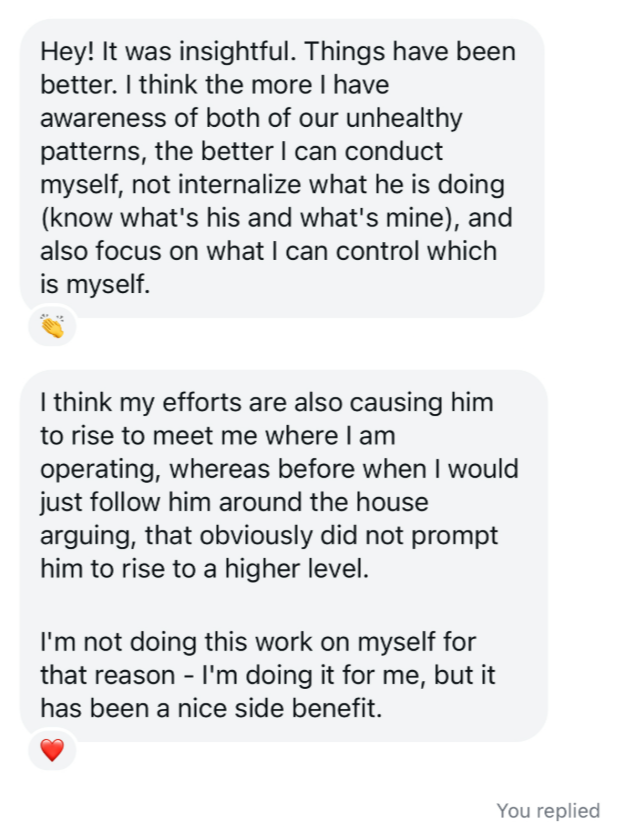Click the "You replied" label
The width and height of the screenshot is (617, 836).
548,811
